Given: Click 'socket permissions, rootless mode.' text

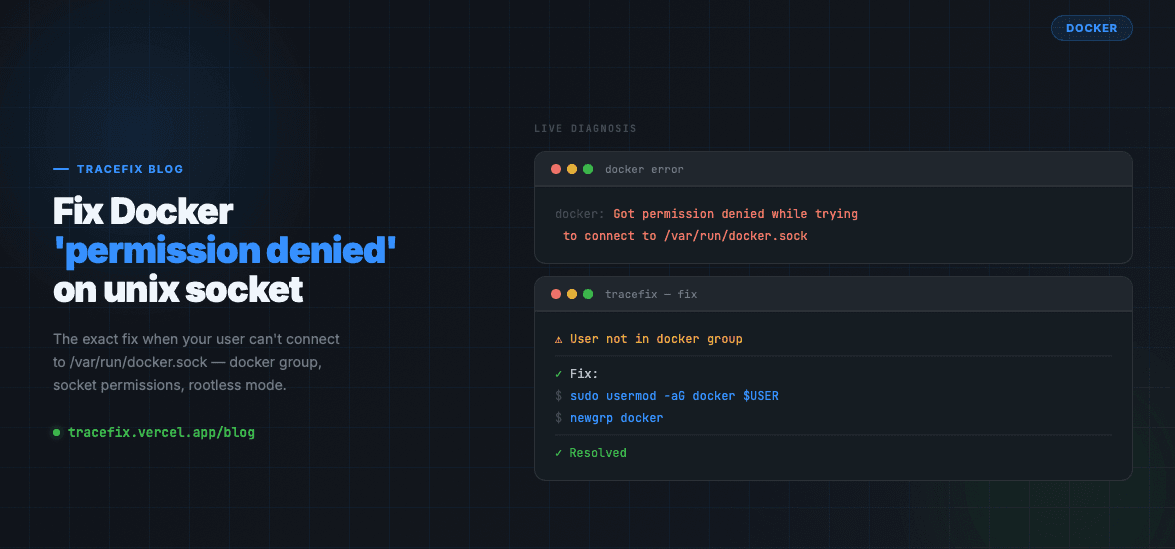Looking at the screenshot, I should 170,386.
